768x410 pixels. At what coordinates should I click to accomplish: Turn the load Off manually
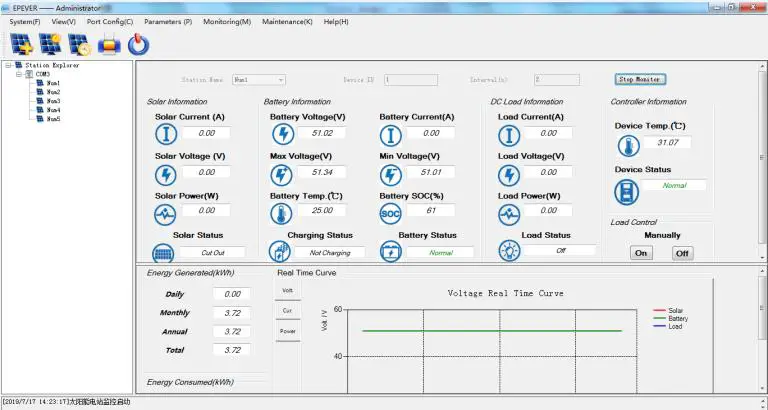coord(681,253)
